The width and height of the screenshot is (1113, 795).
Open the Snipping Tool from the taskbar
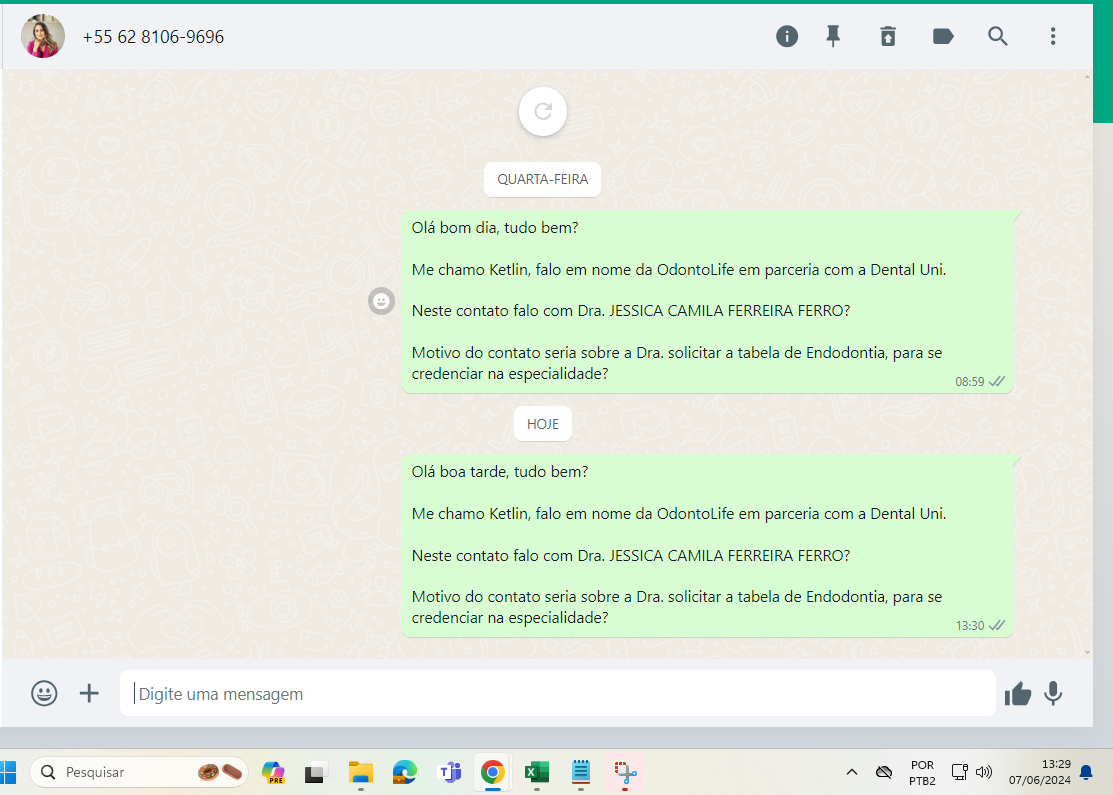coord(625,772)
